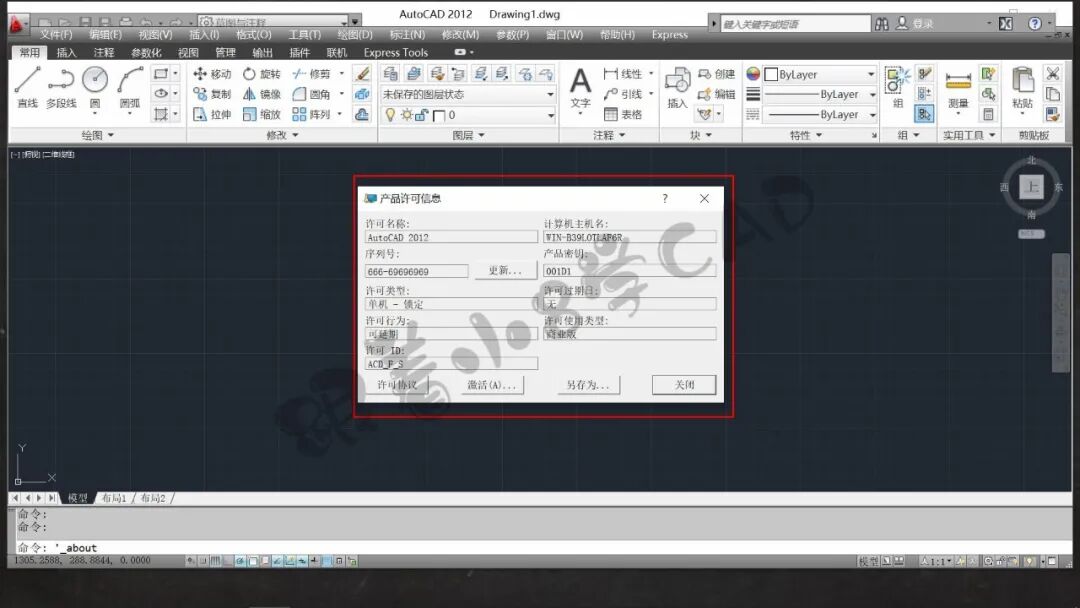Expand the 特性 Properties panel
The image size is (1080, 608).
806,136
